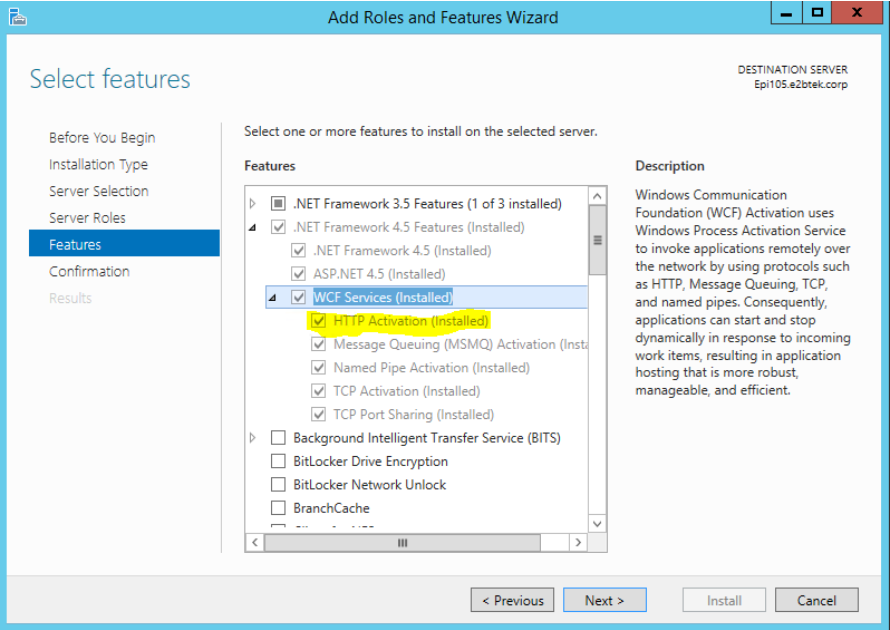This screenshot has width=890, height=630.
Task: Click the Next button
Action: pos(604,600)
